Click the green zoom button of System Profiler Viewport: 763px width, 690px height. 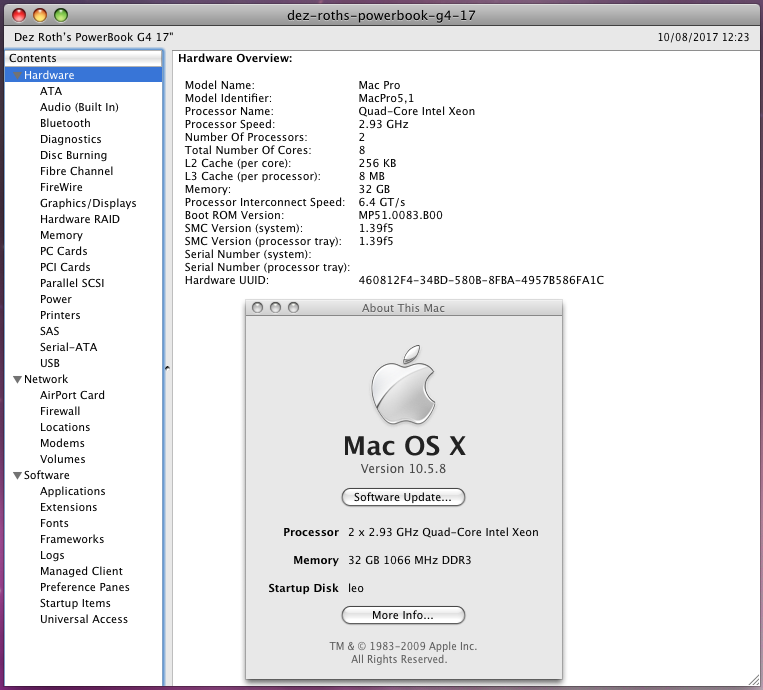(61, 16)
